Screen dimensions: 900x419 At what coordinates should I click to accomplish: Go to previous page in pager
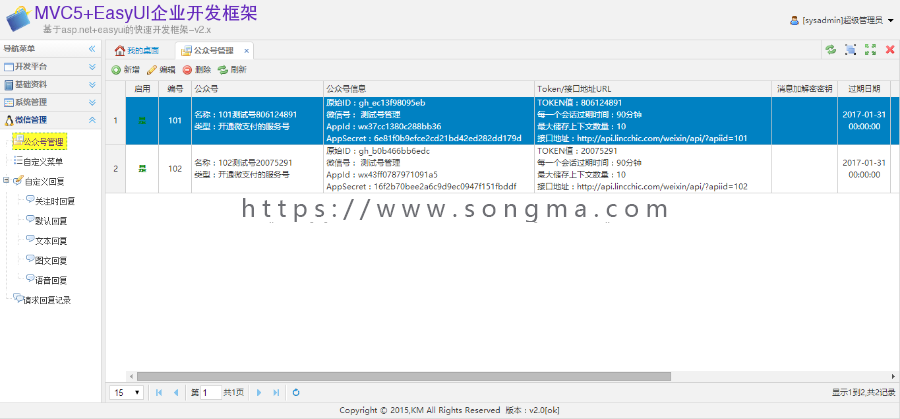click(176, 393)
